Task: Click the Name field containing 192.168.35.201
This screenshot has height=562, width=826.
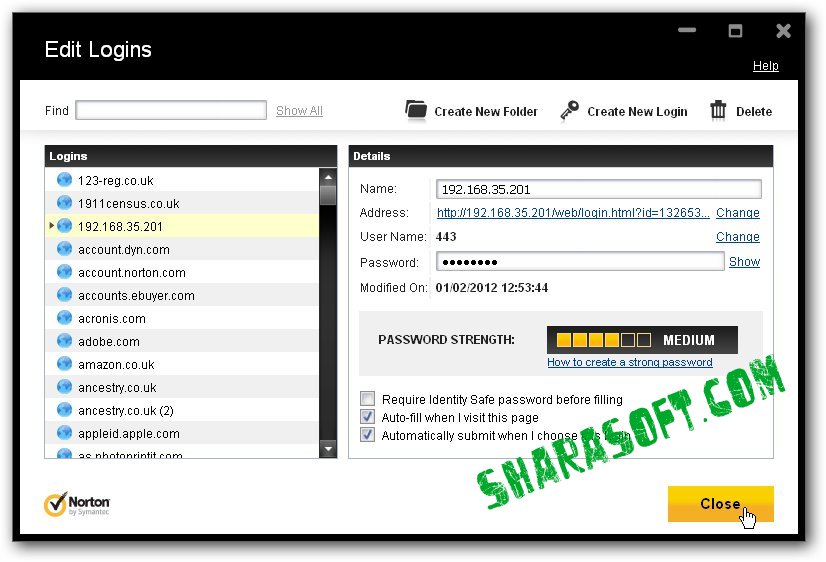Action: [598, 189]
